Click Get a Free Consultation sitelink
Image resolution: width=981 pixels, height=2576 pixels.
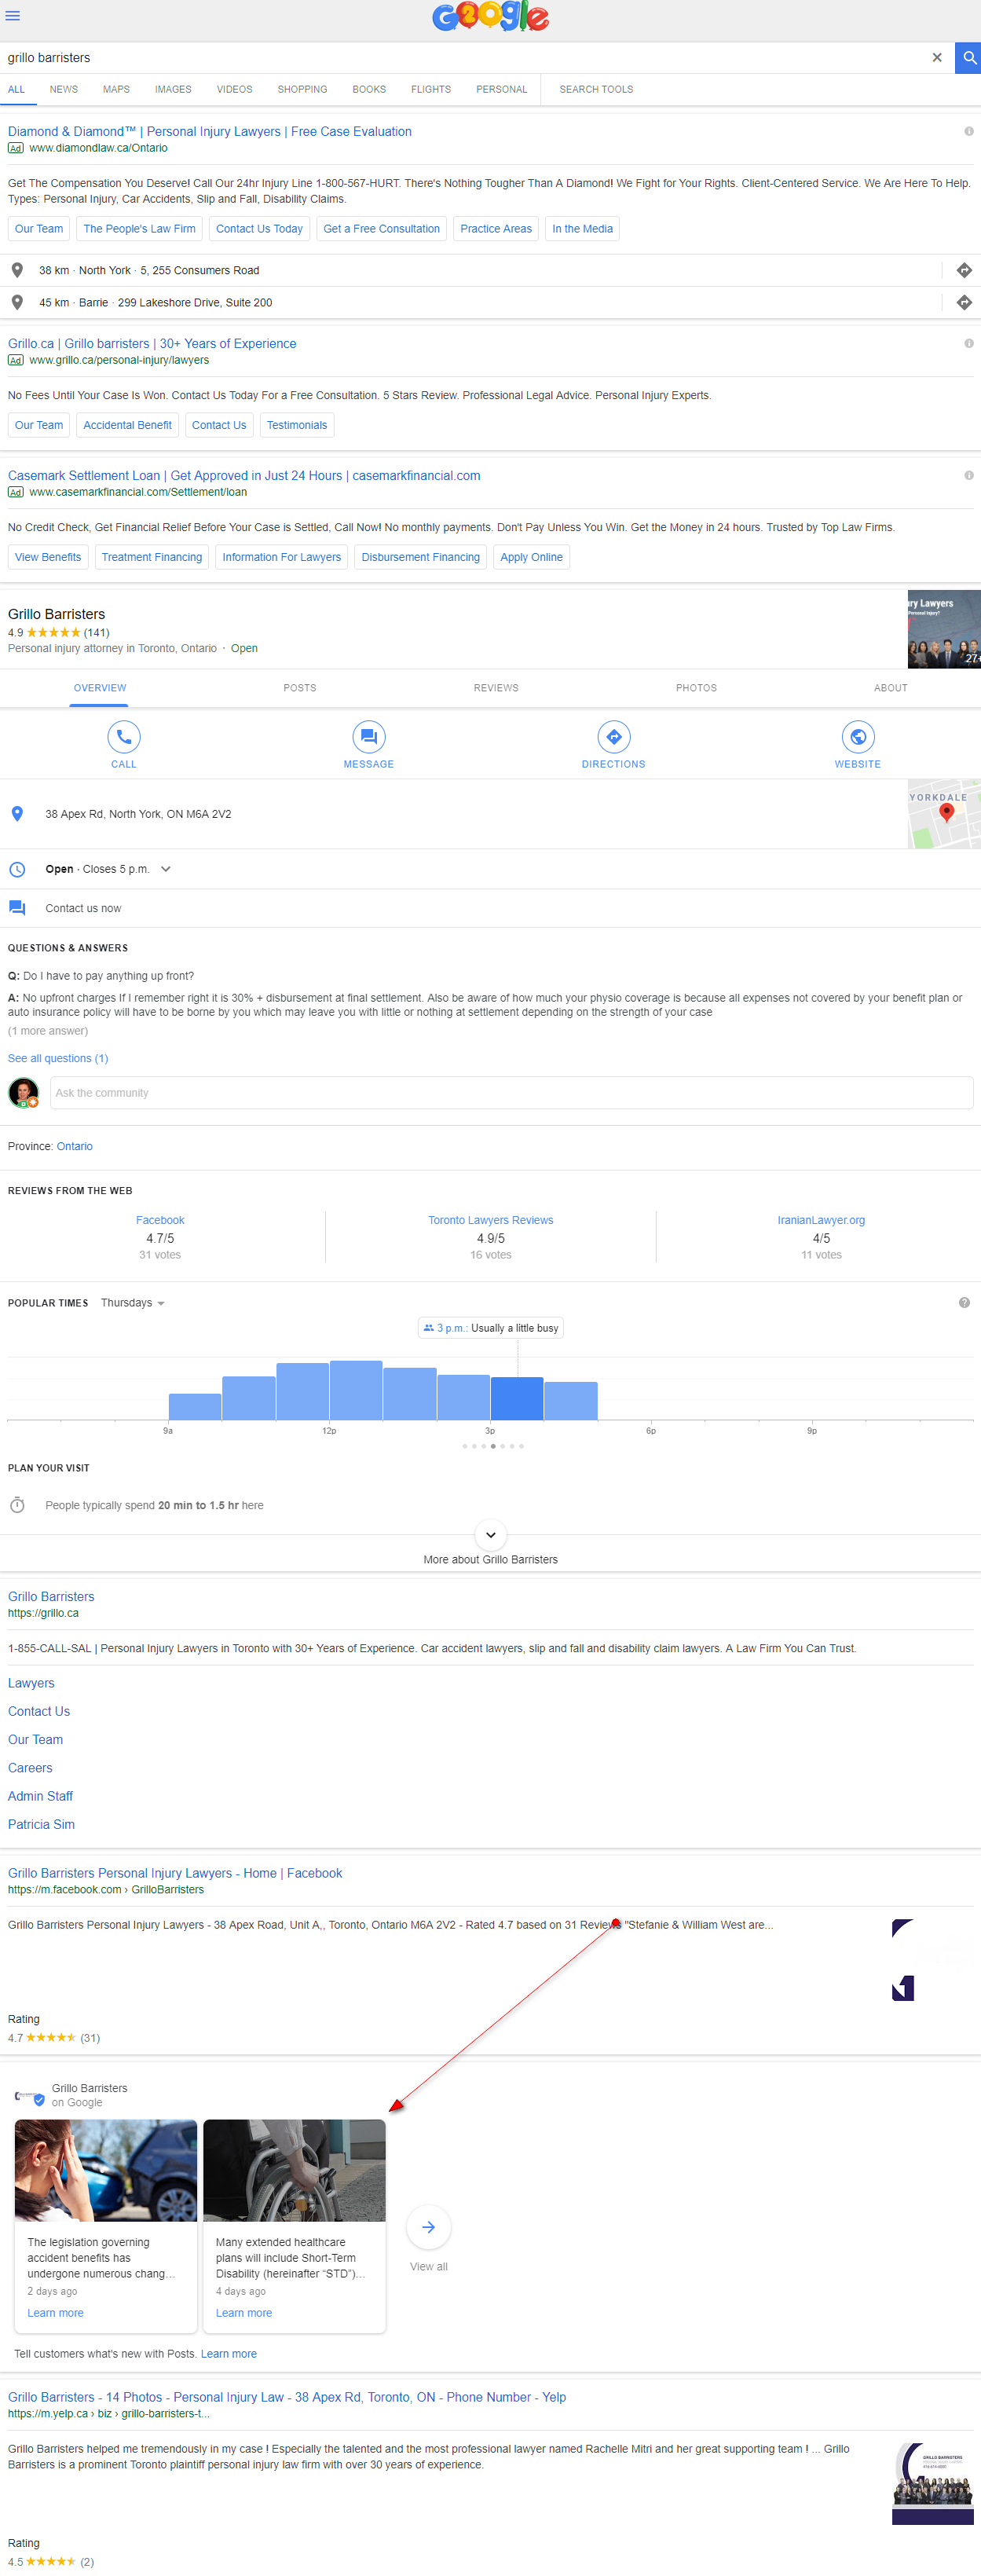click(381, 229)
